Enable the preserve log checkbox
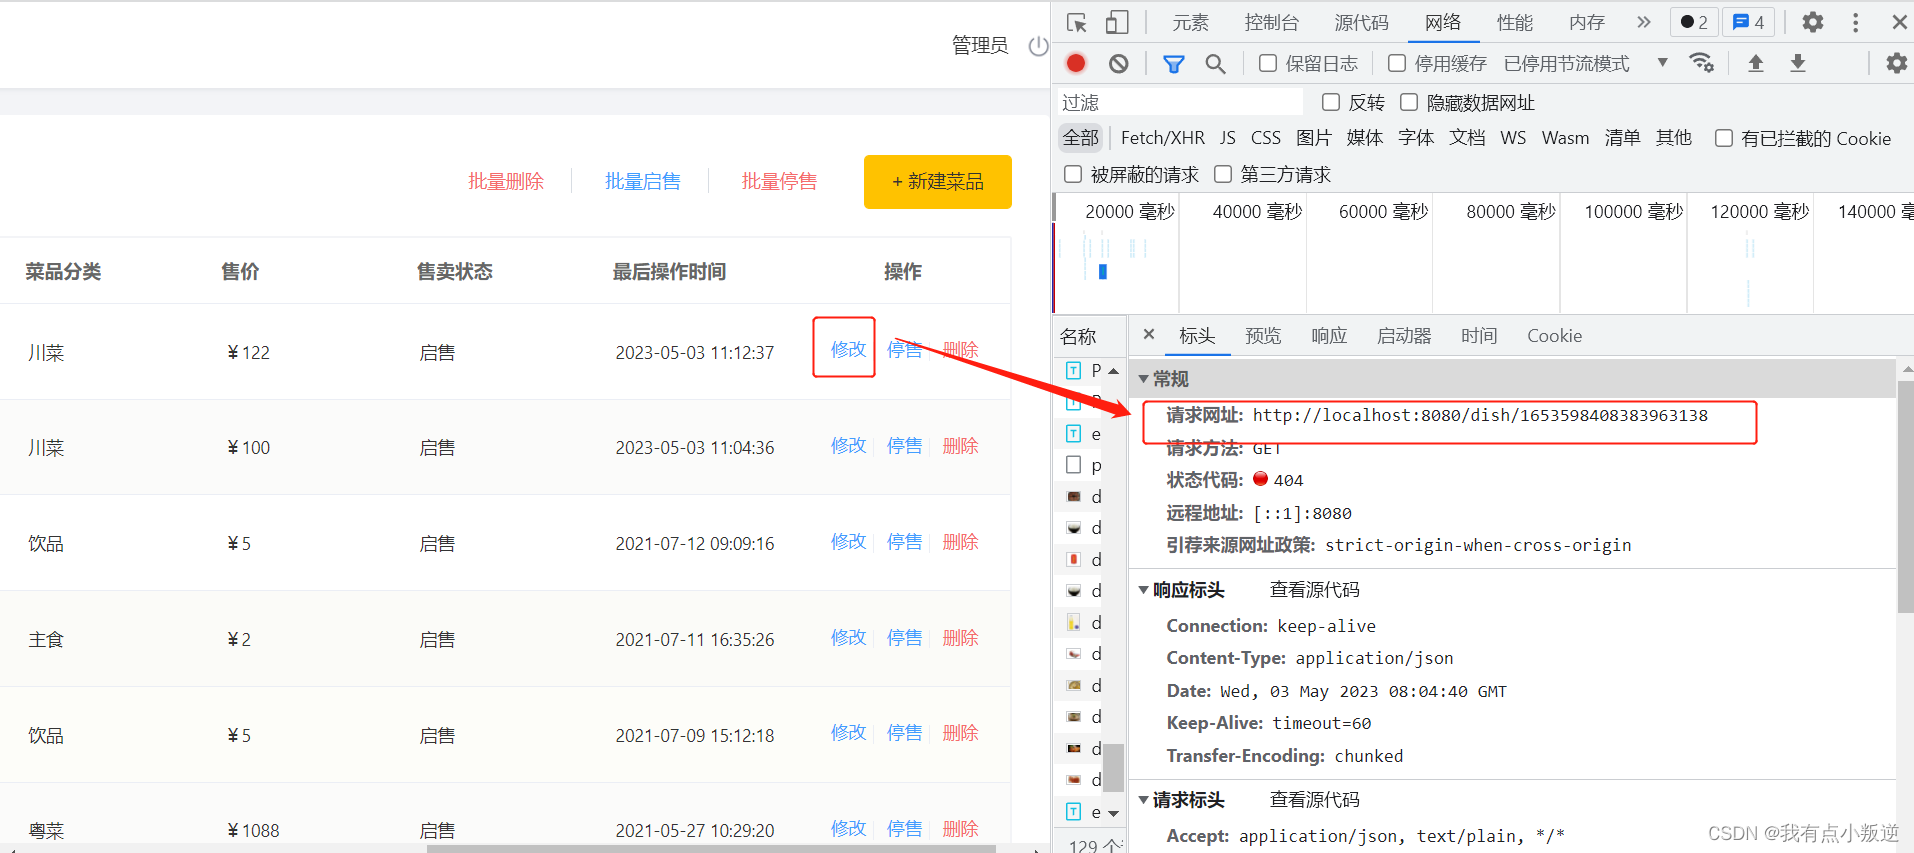Screen dimensions: 1914x853 [x=1268, y=63]
